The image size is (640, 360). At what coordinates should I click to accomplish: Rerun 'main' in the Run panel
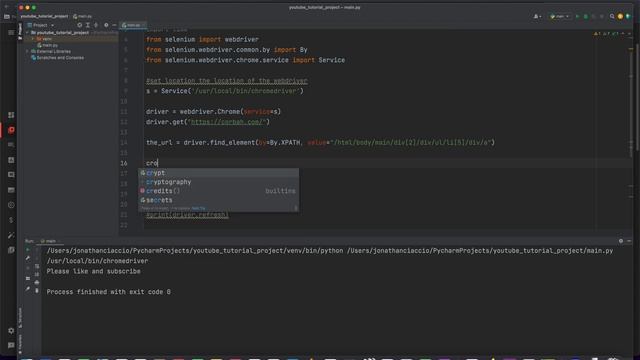pyautogui.click(x=28, y=249)
